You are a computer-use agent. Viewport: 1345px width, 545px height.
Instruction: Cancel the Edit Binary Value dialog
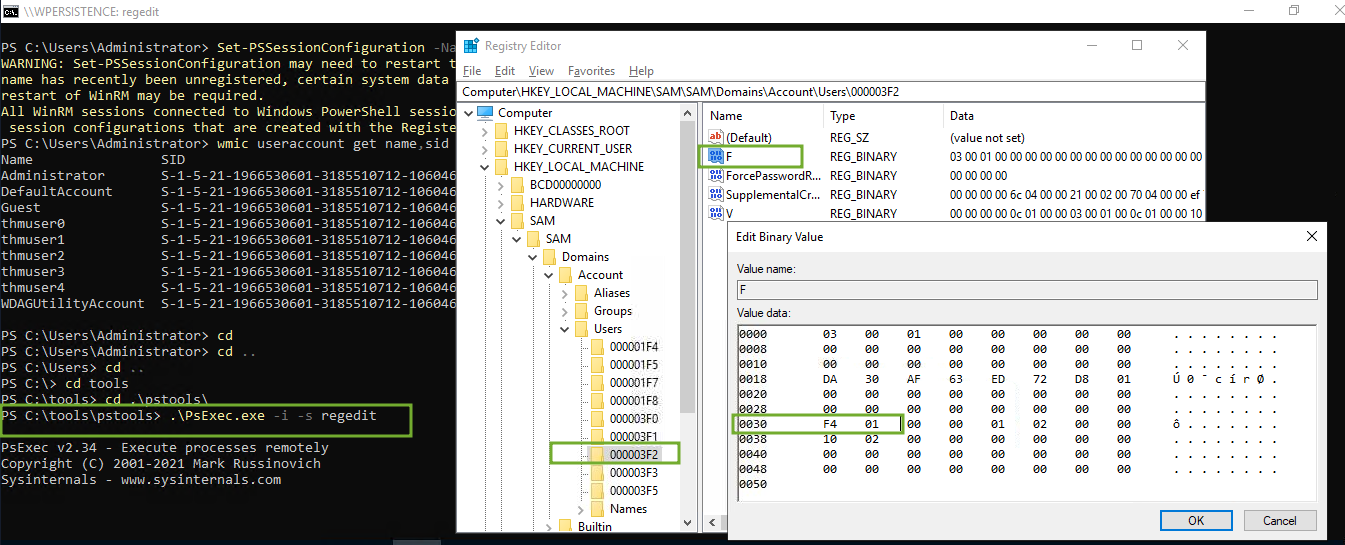point(1279,521)
